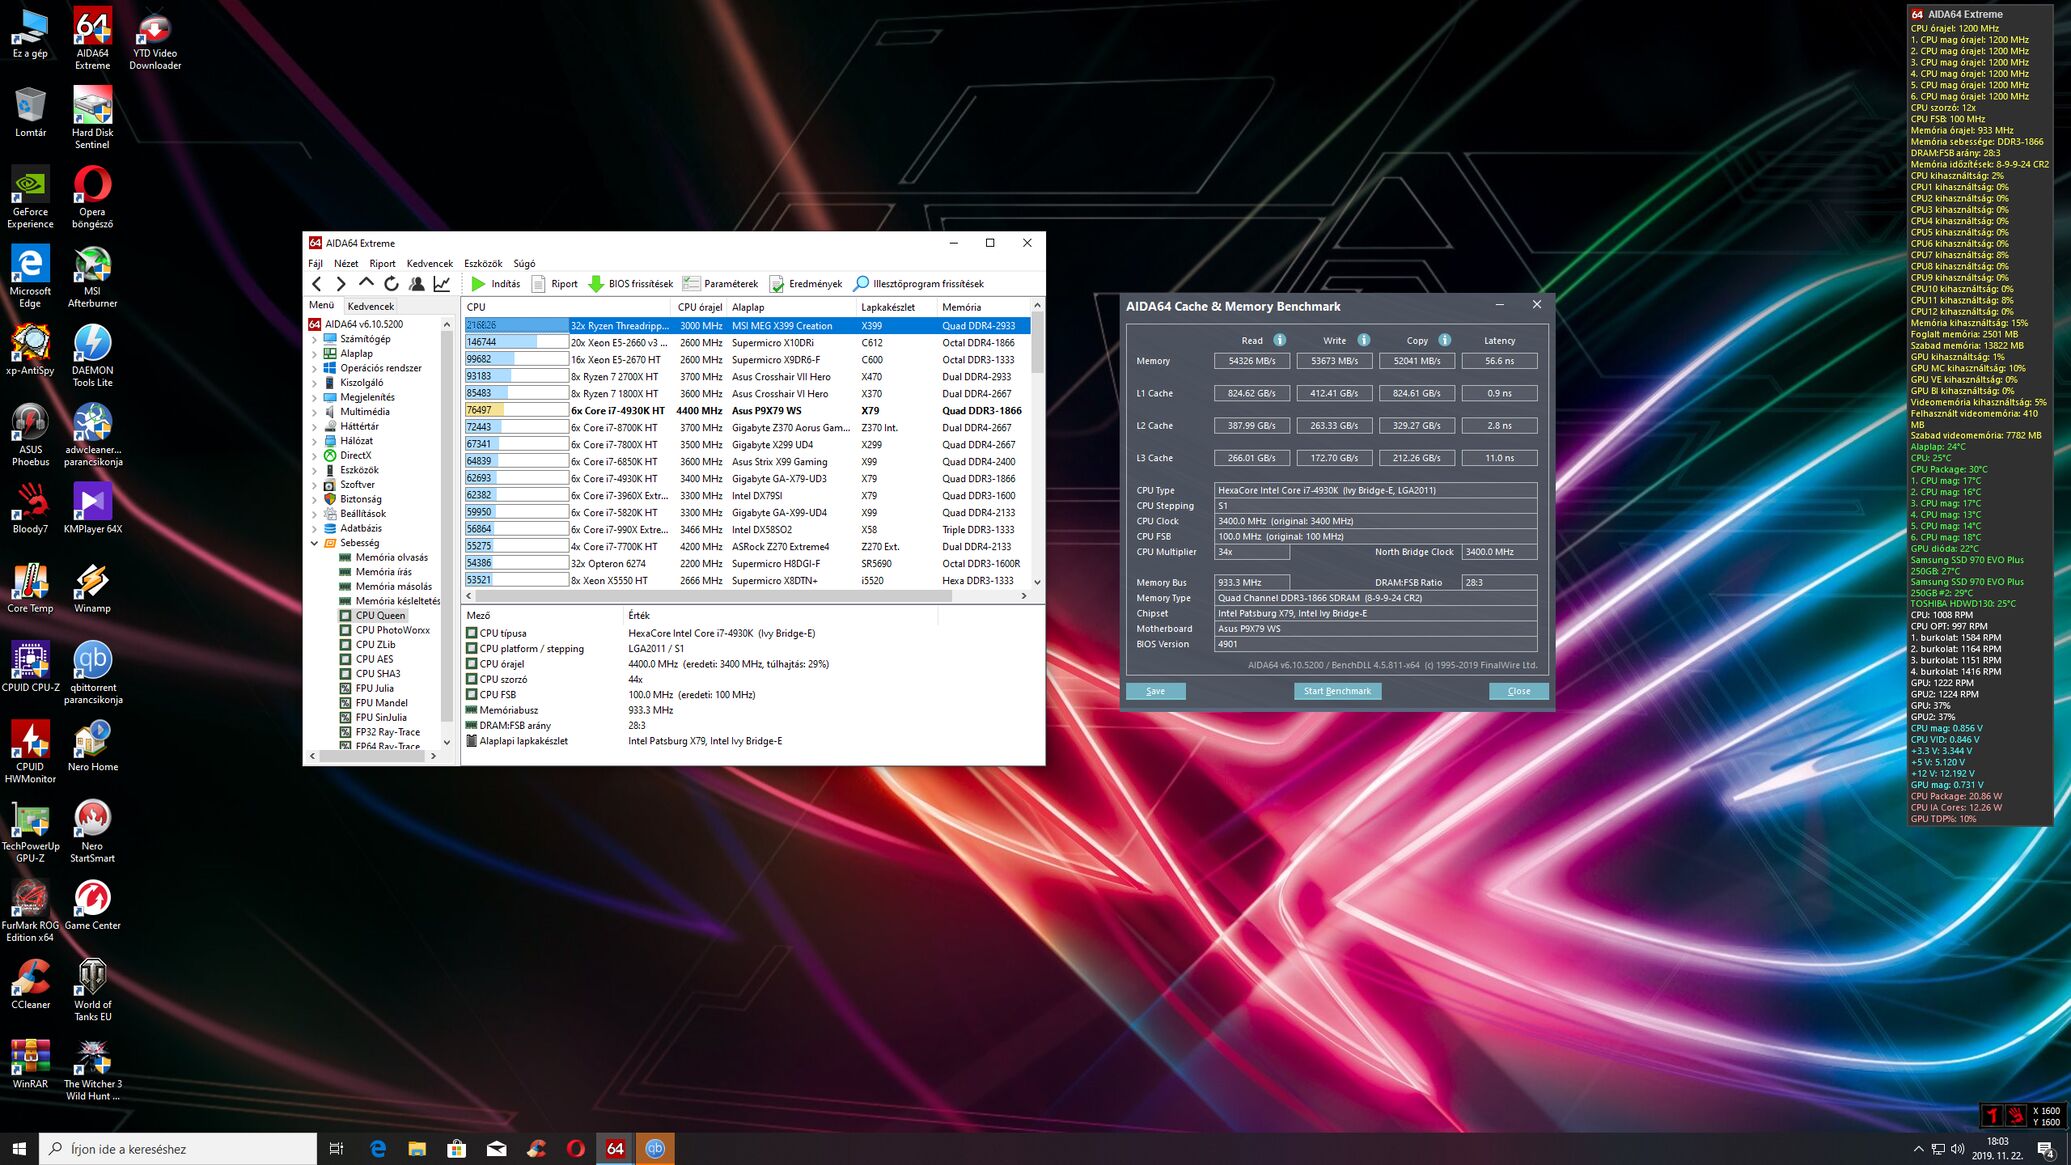
Task: Open Paraméterek from the toolbar
Action: click(x=720, y=284)
